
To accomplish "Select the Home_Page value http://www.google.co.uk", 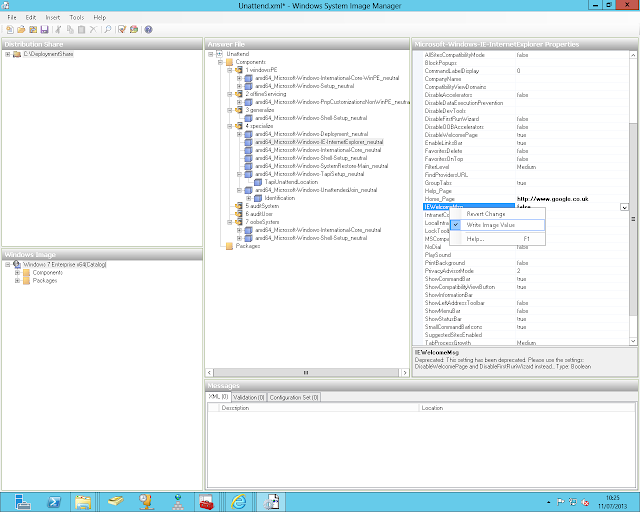I will tap(552, 199).
